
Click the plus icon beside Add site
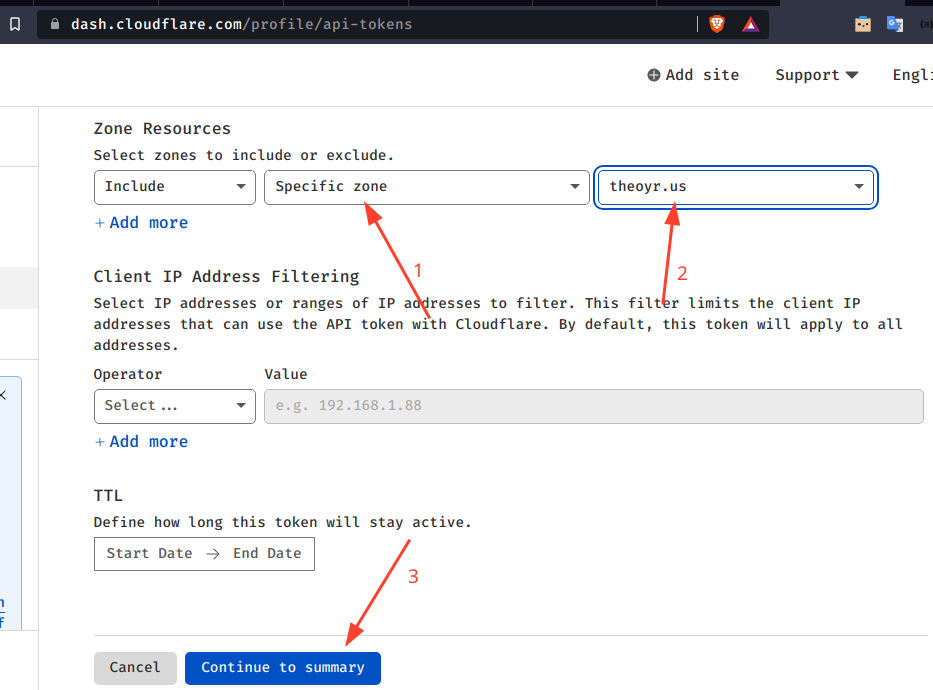click(x=654, y=75)
